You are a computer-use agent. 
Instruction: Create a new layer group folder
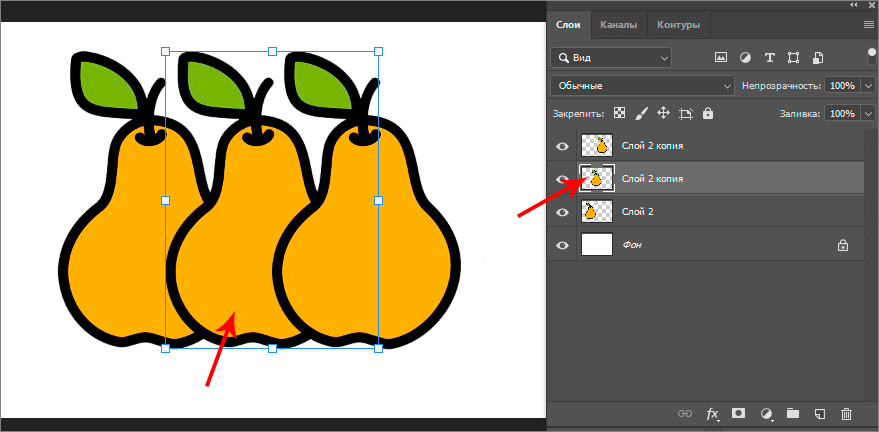[x=792, y=413]
